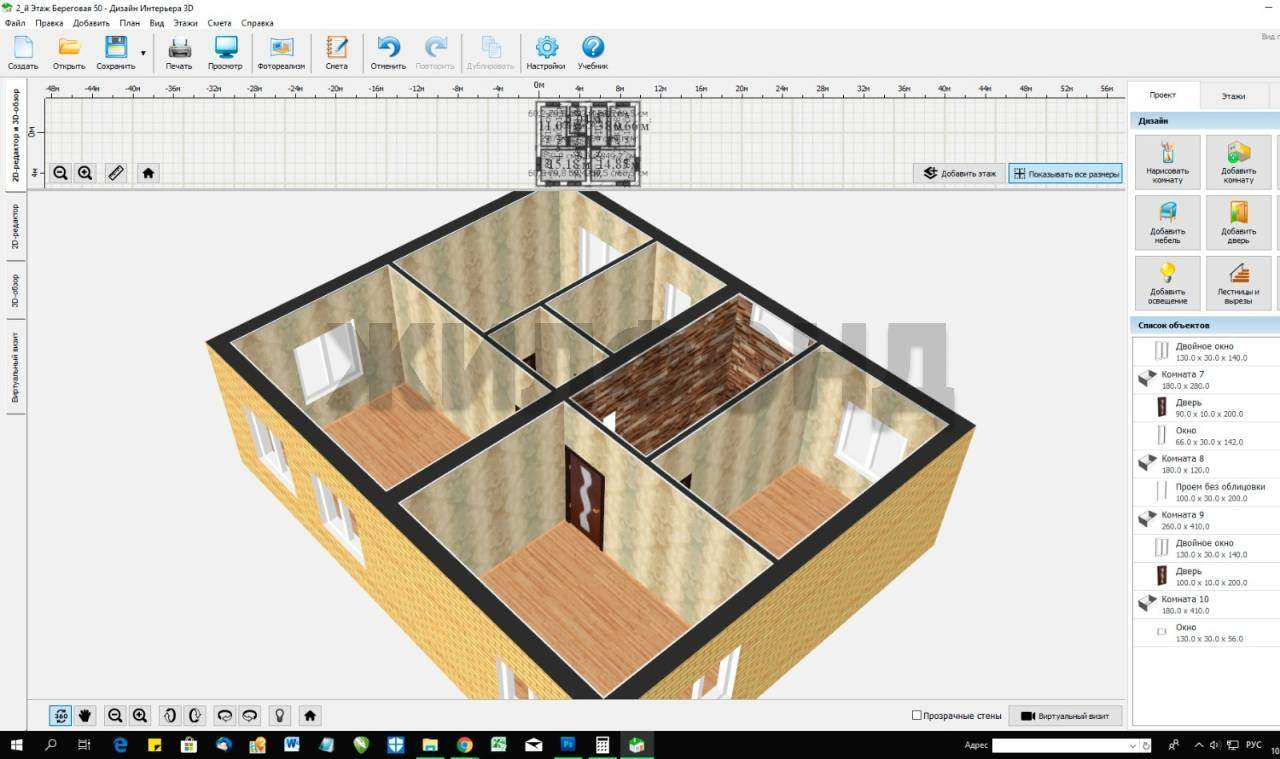Image resolution: width=1280 pixels, height=759 pixels.
Task: Enable the Прозрачные стены checkbox
Action: pos(917,716)
